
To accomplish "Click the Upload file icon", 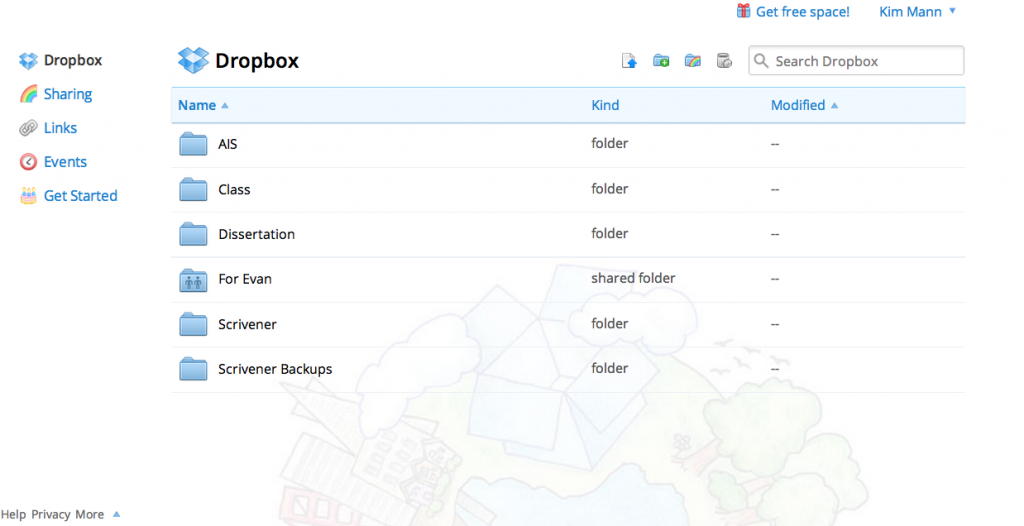I will pyautogui.click(x=630, y=61).
